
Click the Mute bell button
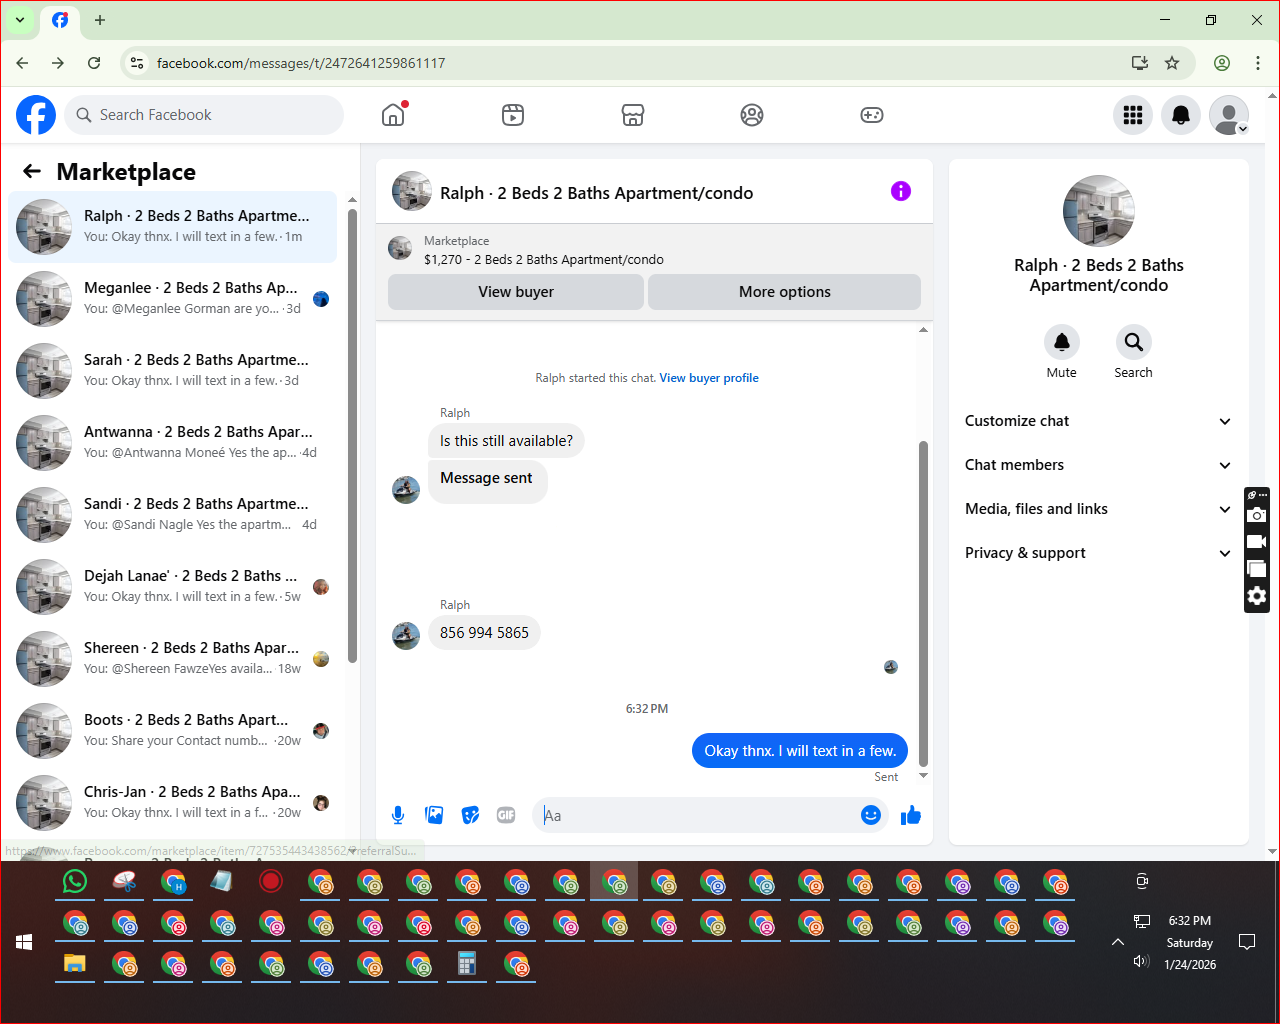click(x=1062, y=342)
